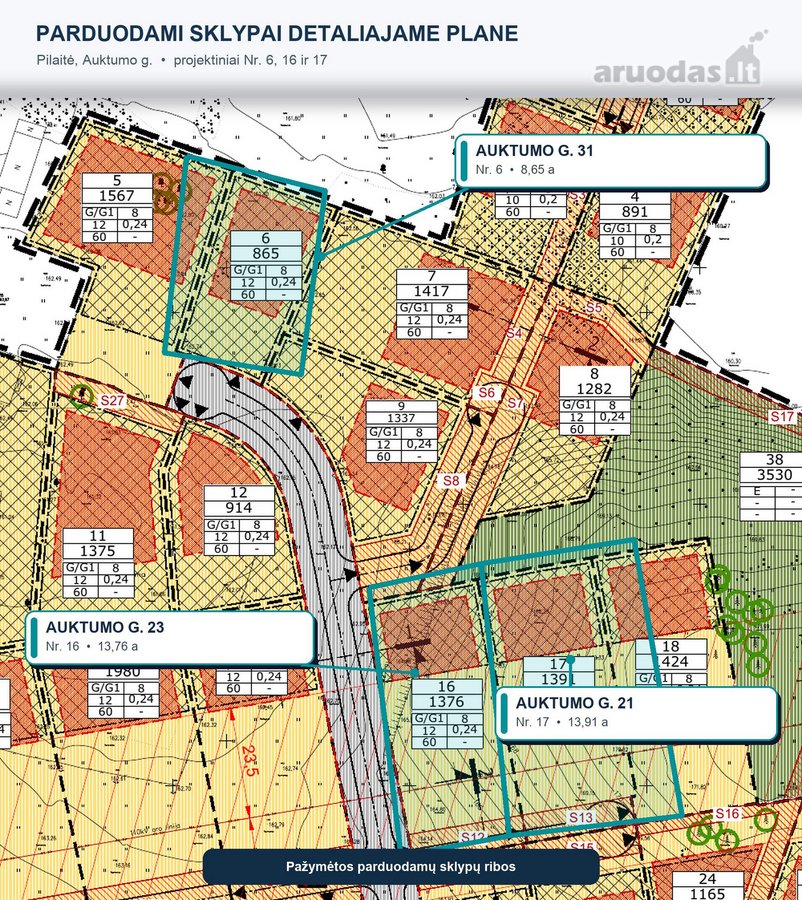Screen dimensions: 802x900
Task: Click the plot 12 table showing 914
Action: point(239,521)
